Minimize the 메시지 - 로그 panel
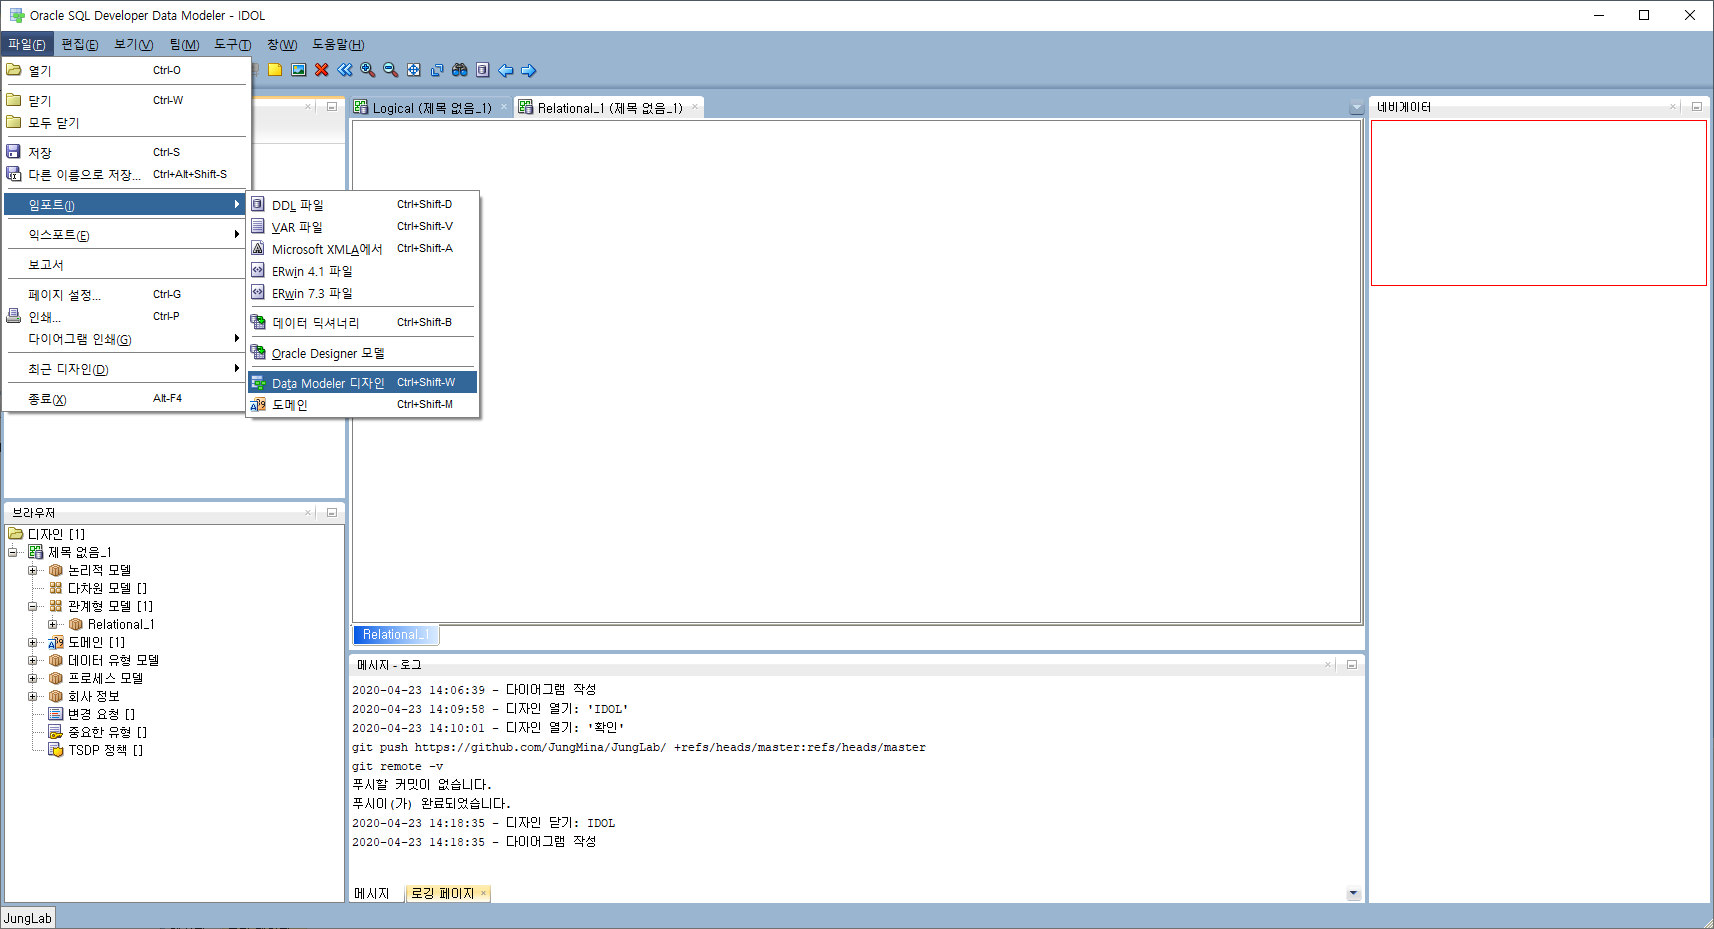 click(x=1352, y=664)
